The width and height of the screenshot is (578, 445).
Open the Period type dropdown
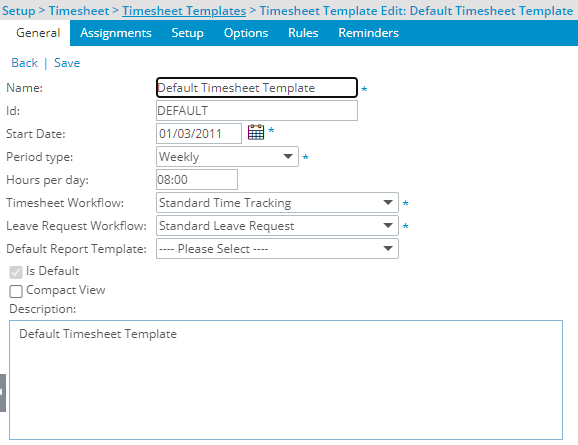click(x=227, y=157)
